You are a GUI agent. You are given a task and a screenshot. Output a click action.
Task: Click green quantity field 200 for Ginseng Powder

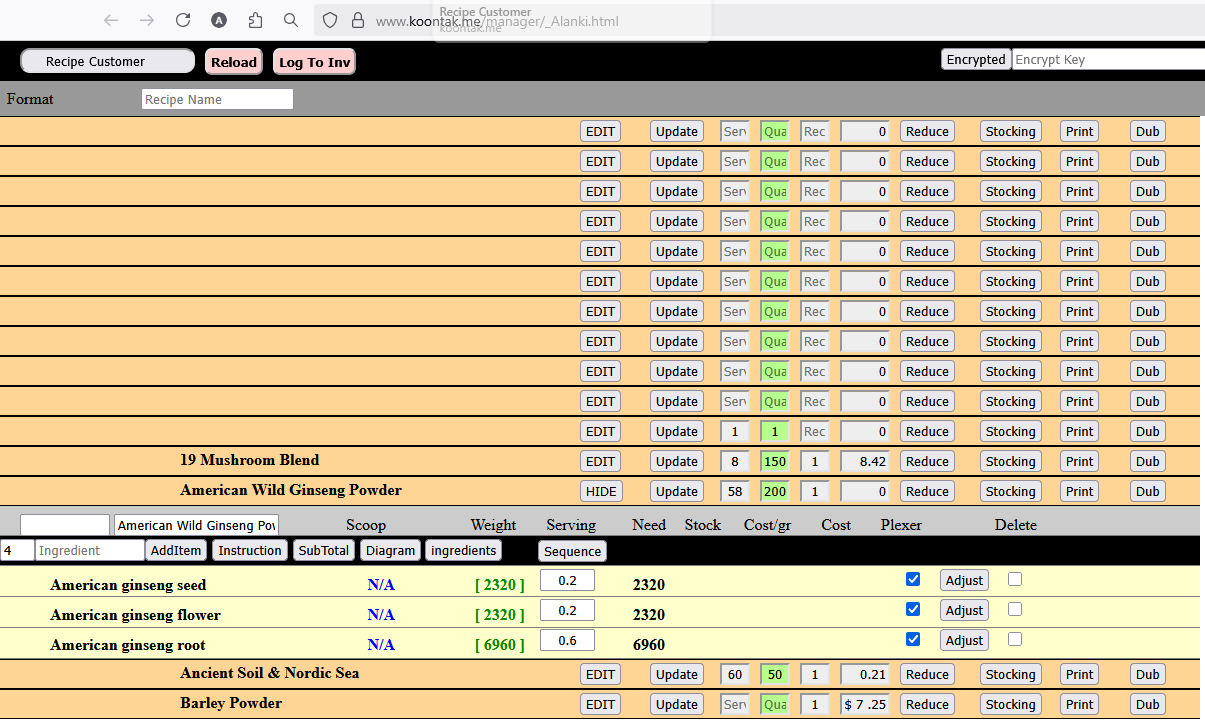click(x=775, y=491)
